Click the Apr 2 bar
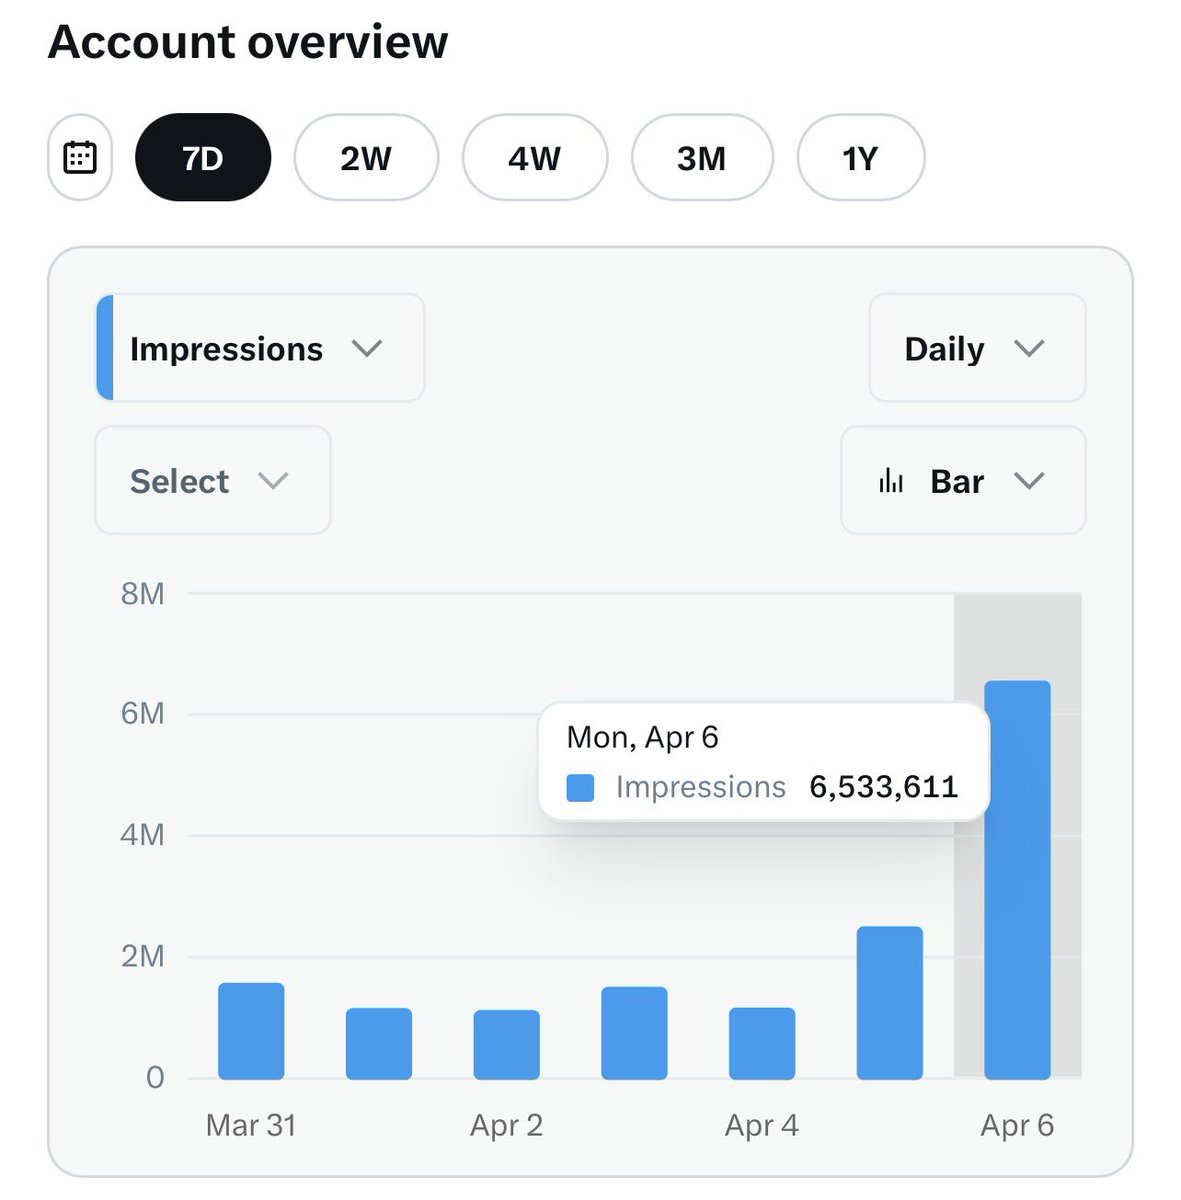This screenshot has width=1181, height=1200. [507, 1045]
